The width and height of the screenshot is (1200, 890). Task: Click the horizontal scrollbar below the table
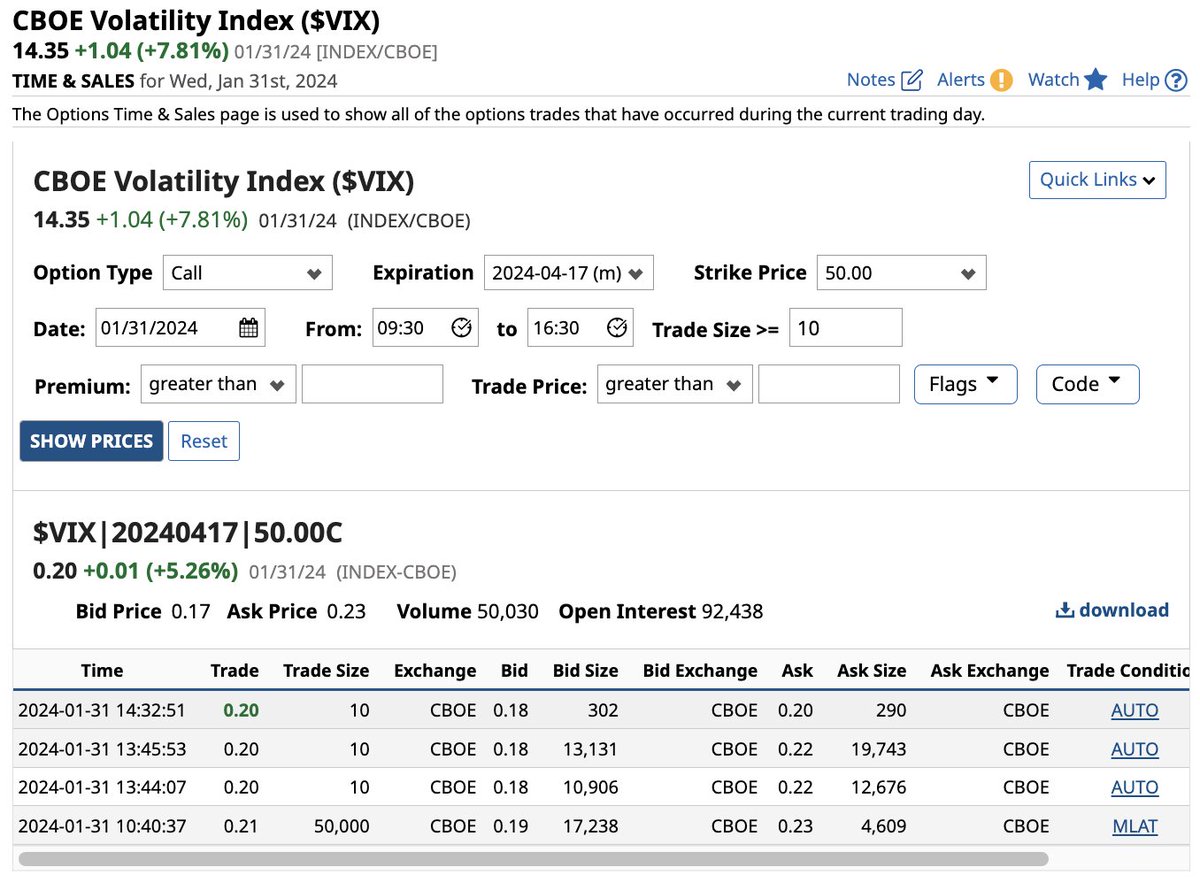(x=530, y=858)
